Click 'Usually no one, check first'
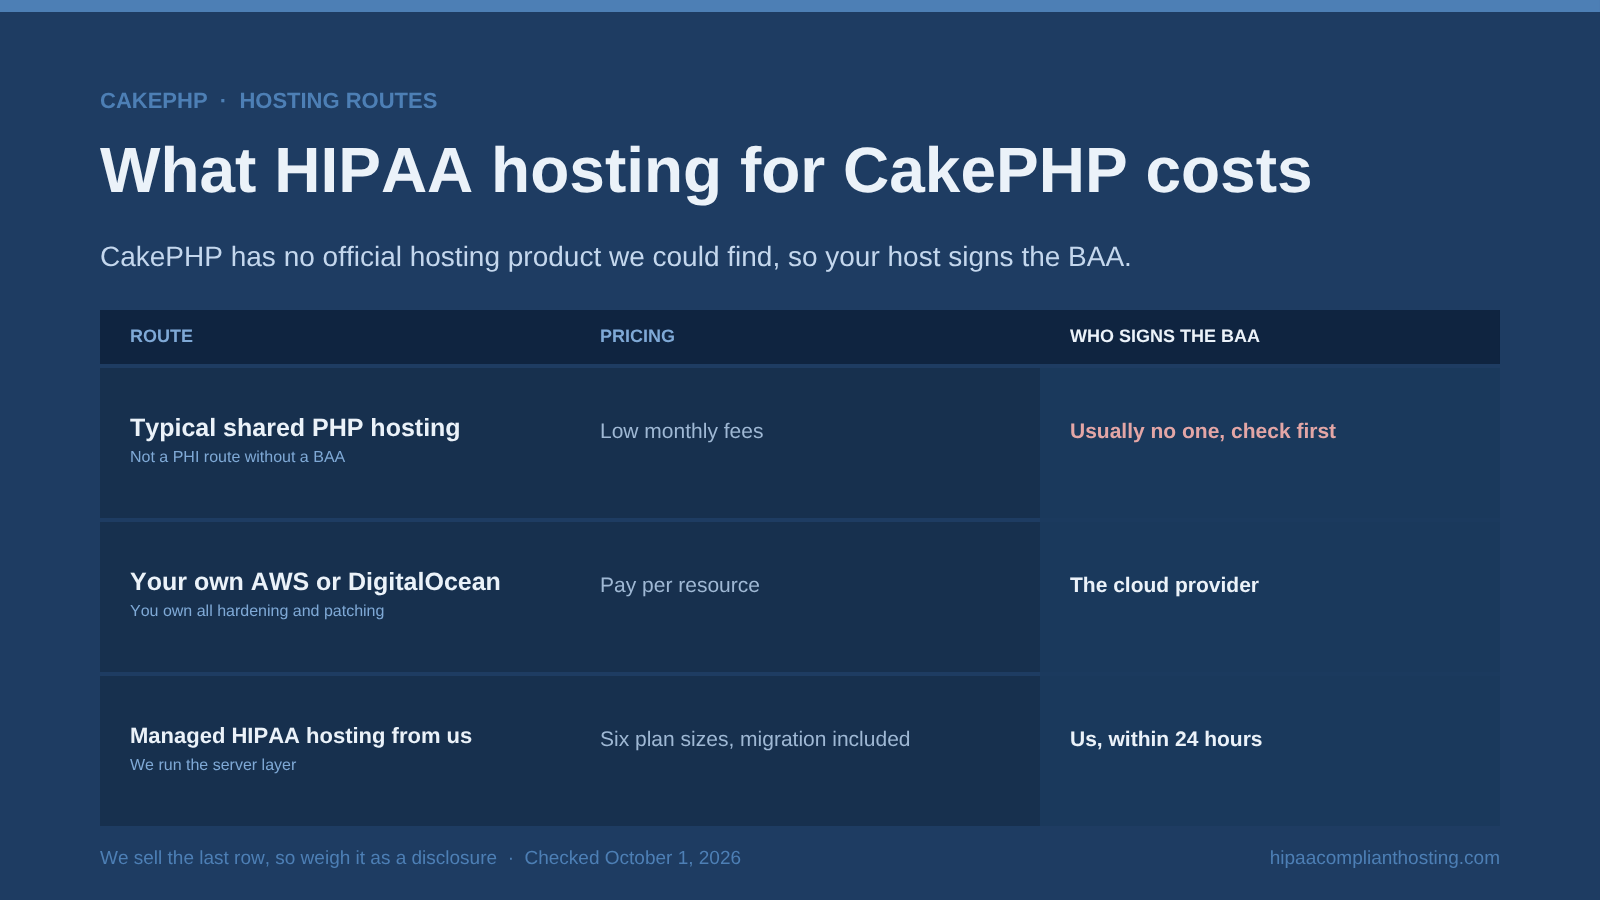This screenshot has height=900, width=1600. 1203,431
